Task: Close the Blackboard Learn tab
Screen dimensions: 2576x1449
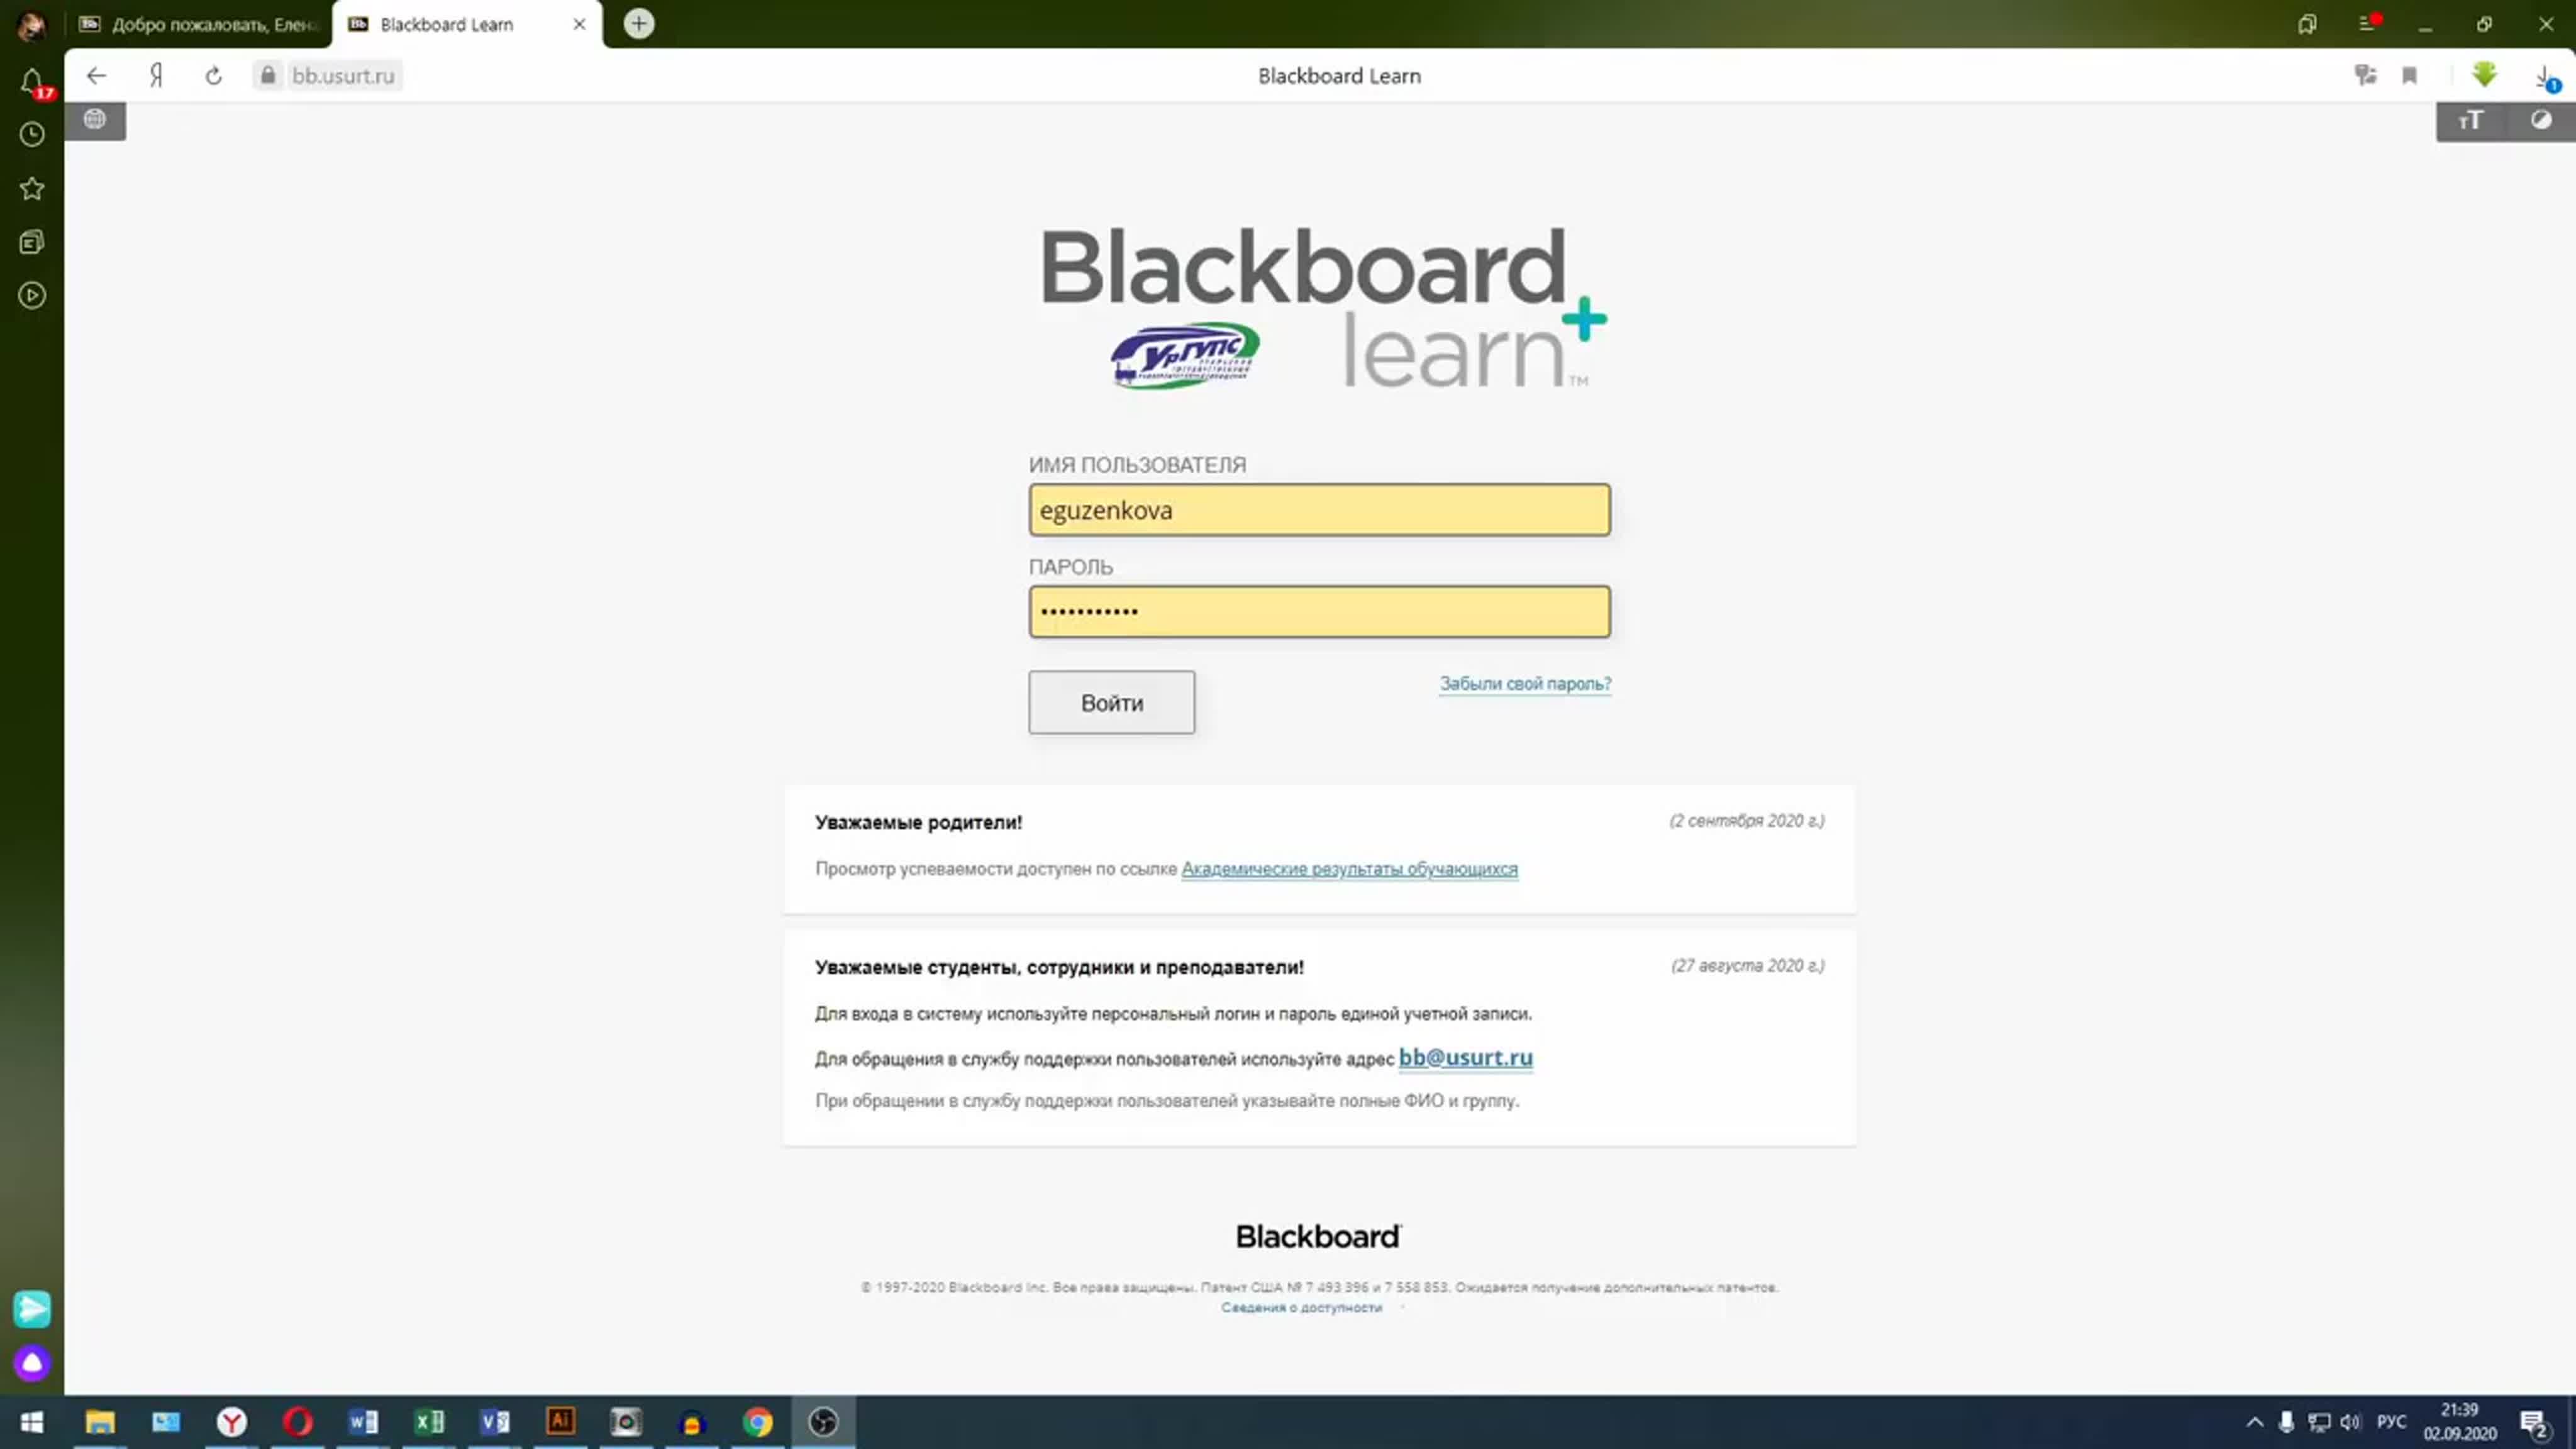Action: tap(579, 24)
